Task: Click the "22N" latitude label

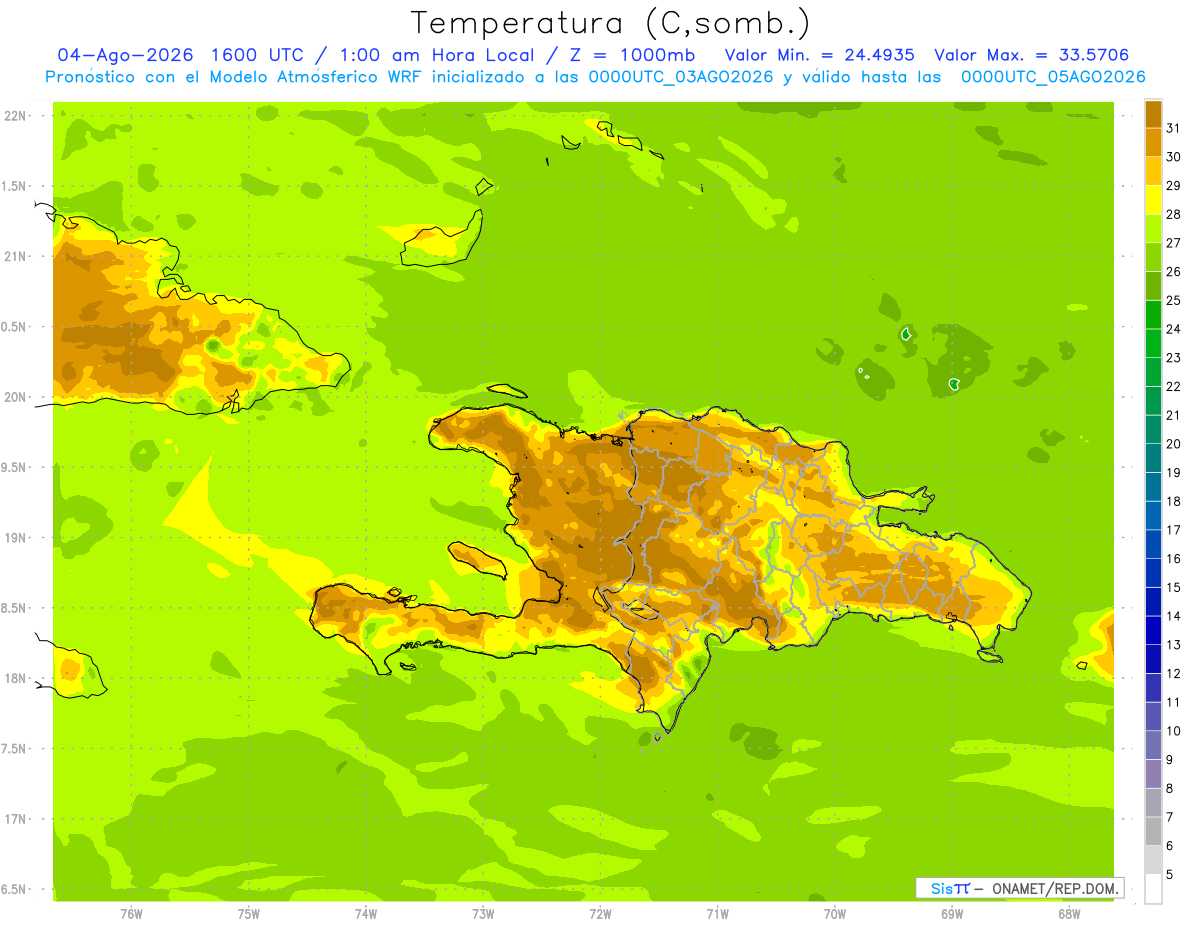Action: pos(15,116)
